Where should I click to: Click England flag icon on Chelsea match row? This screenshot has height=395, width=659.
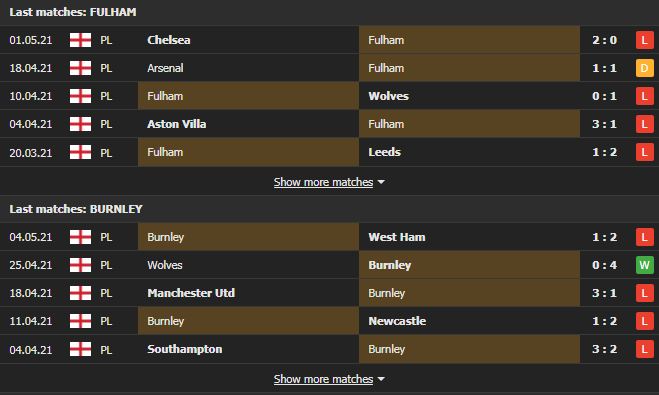(80, 40)
